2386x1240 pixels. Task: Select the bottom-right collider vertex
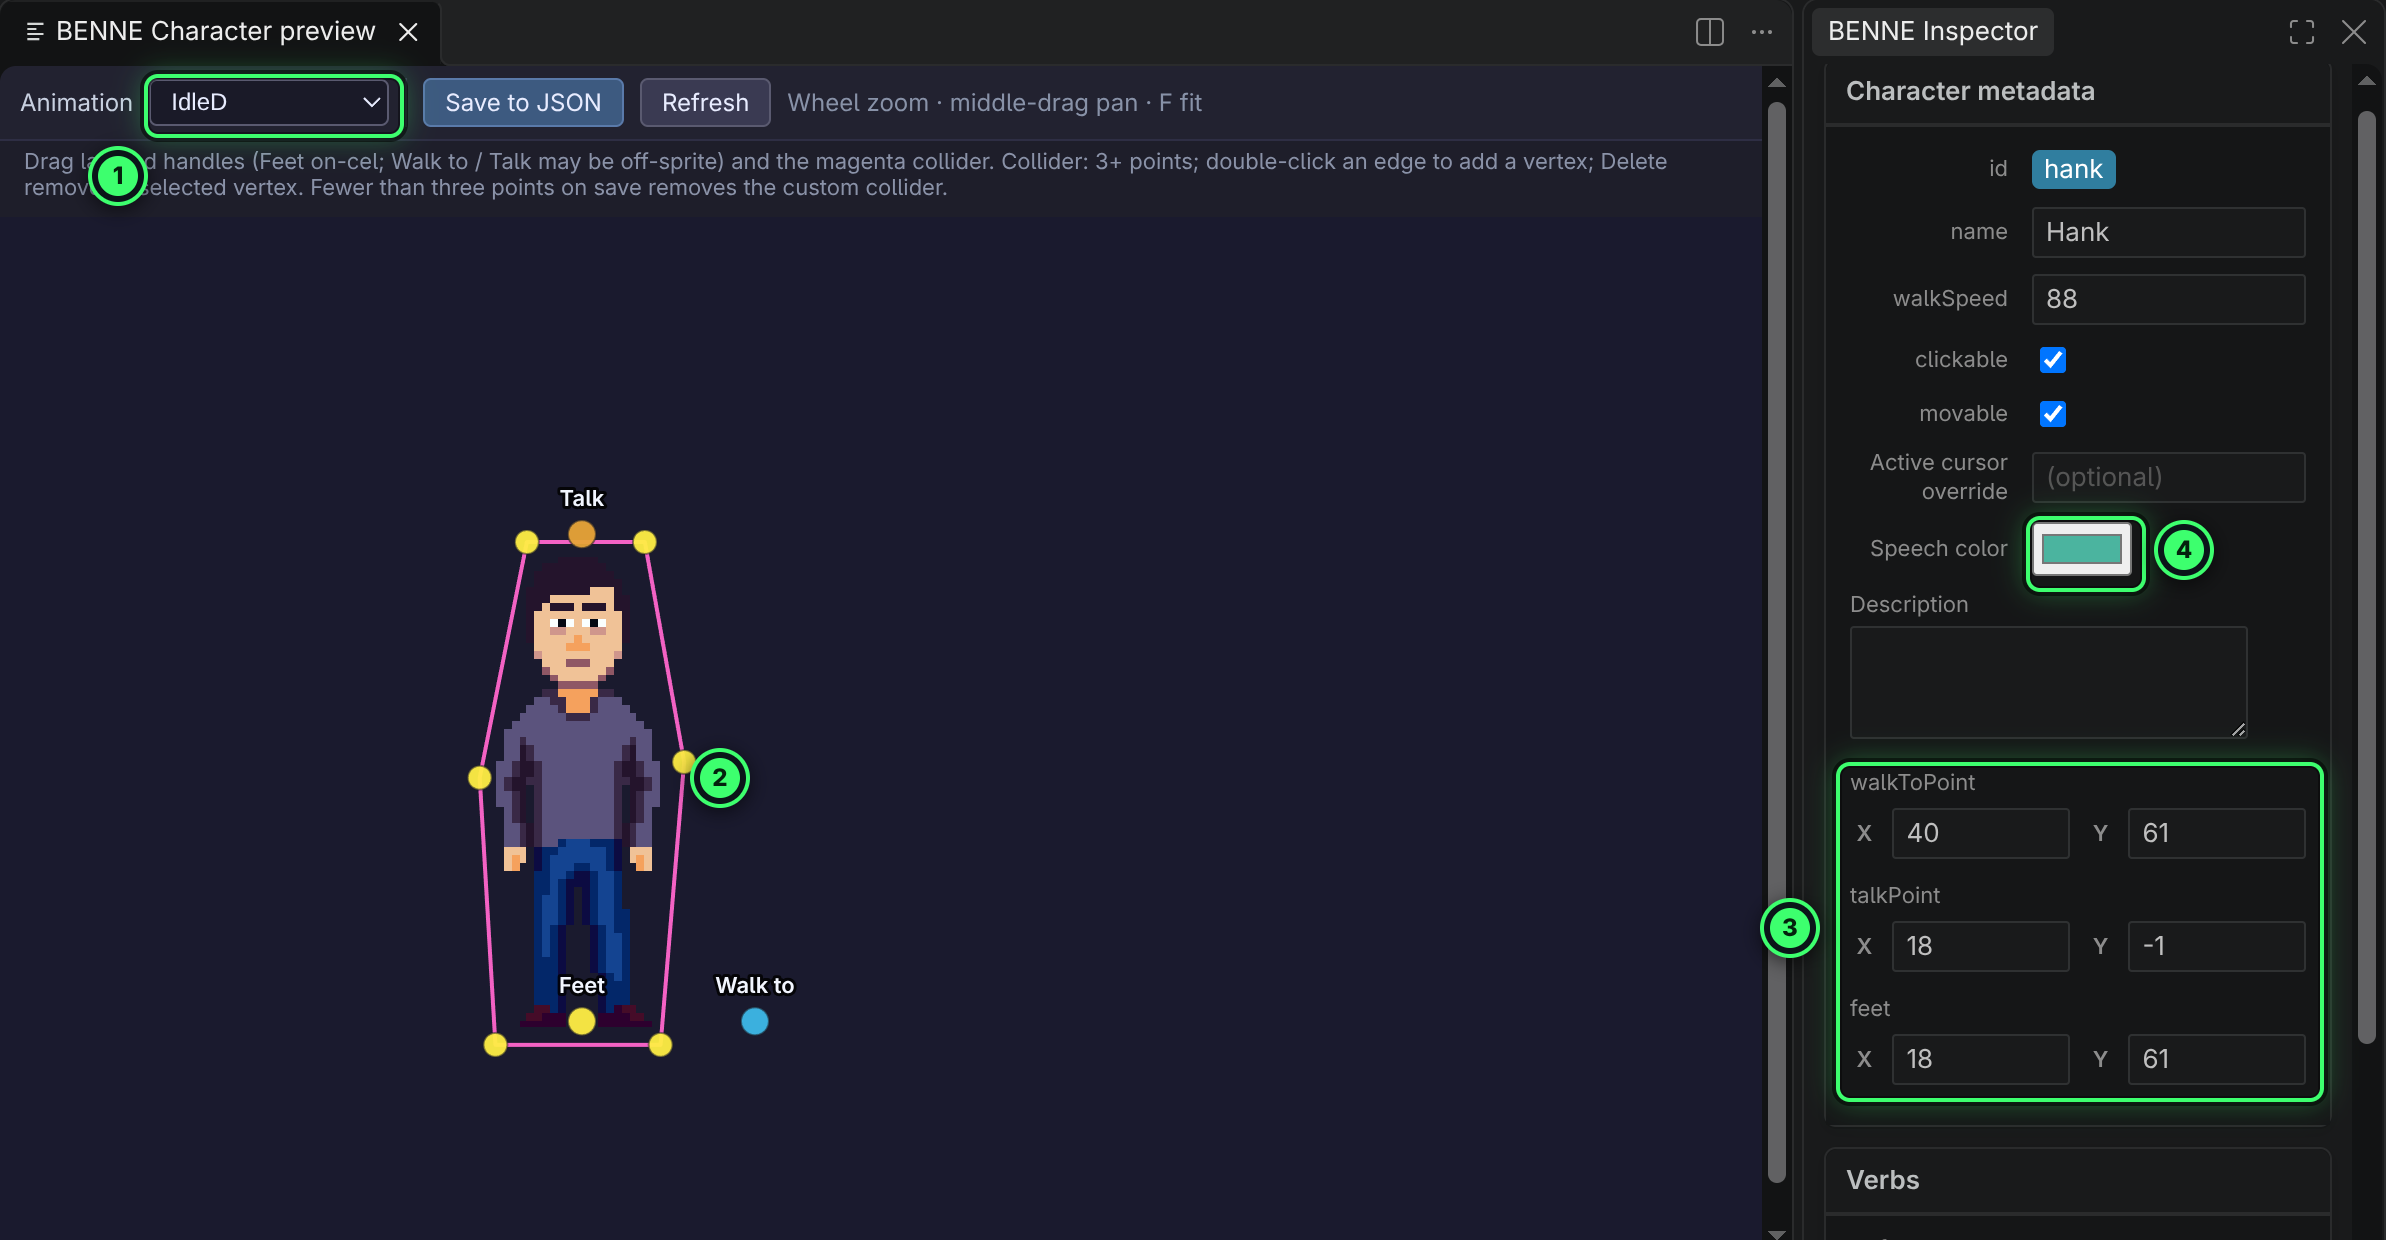point(661,1045)
